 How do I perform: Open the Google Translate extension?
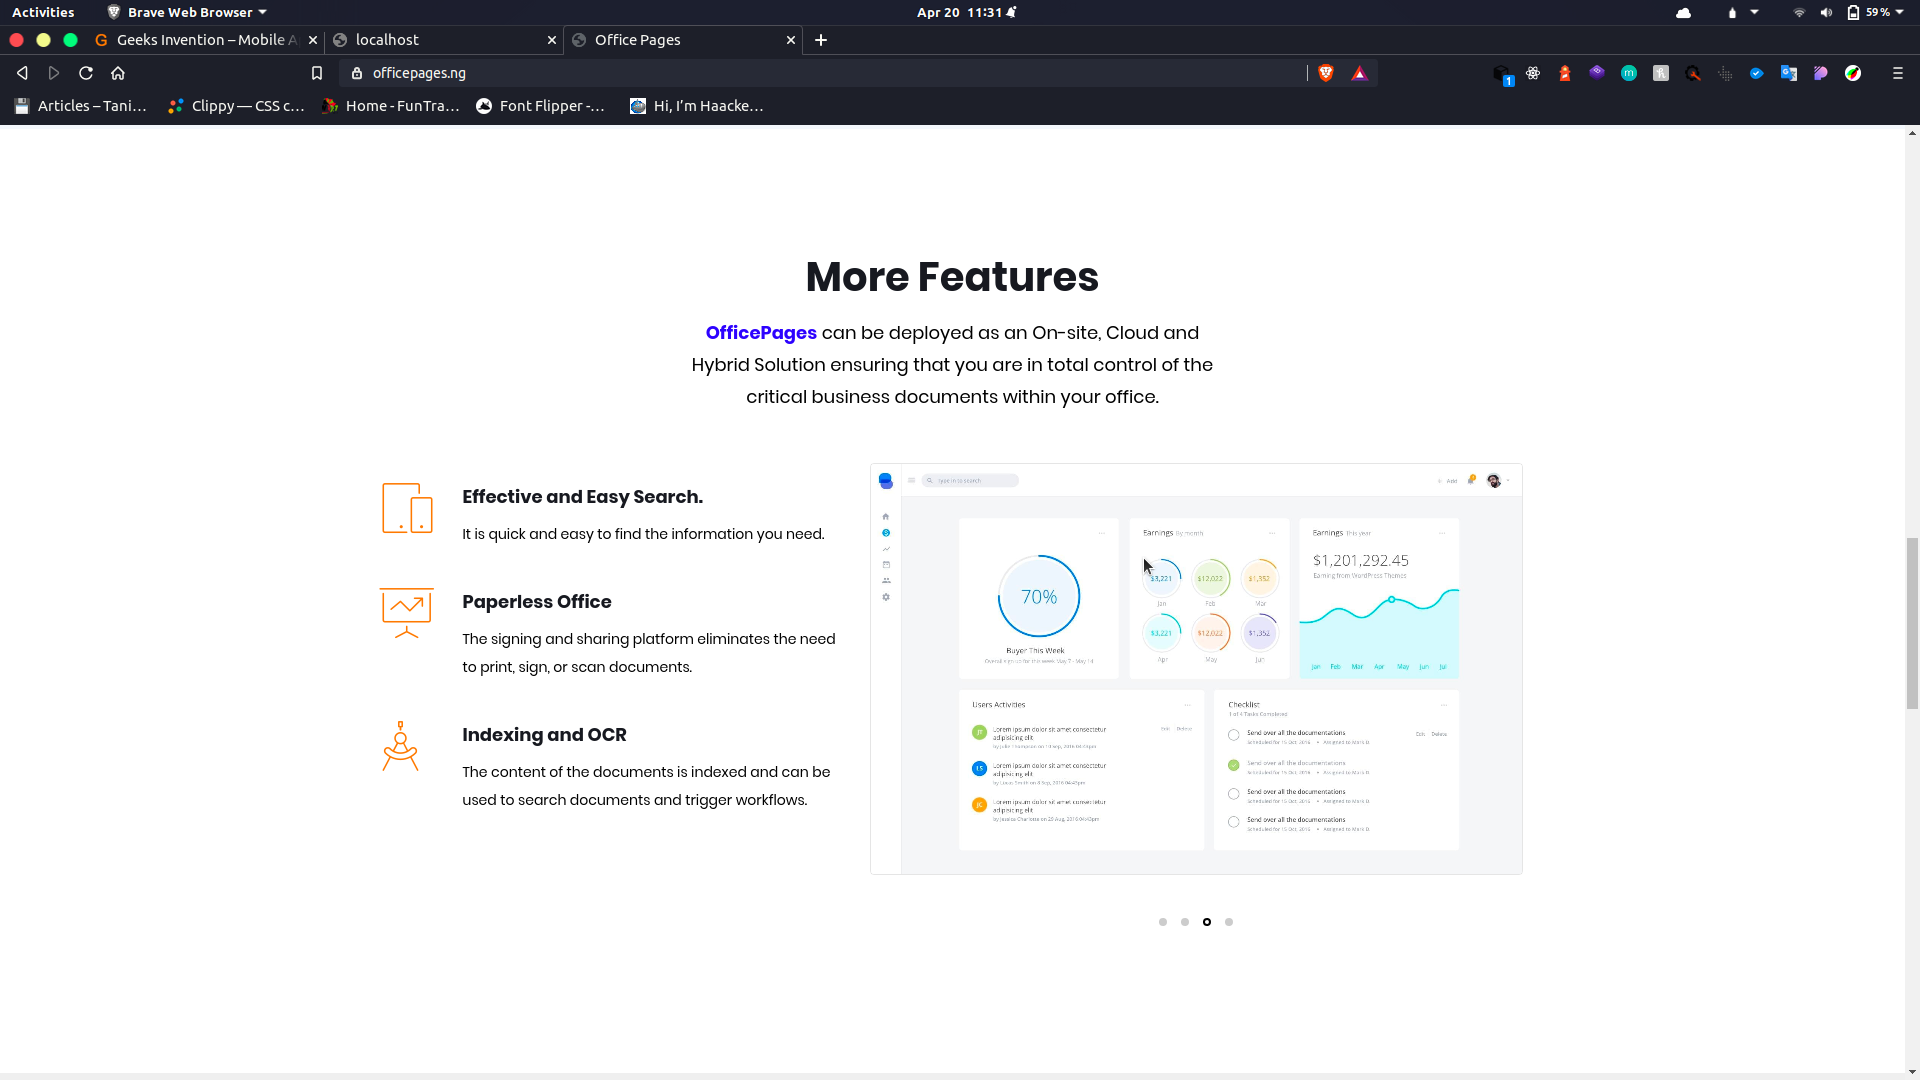1789,73
